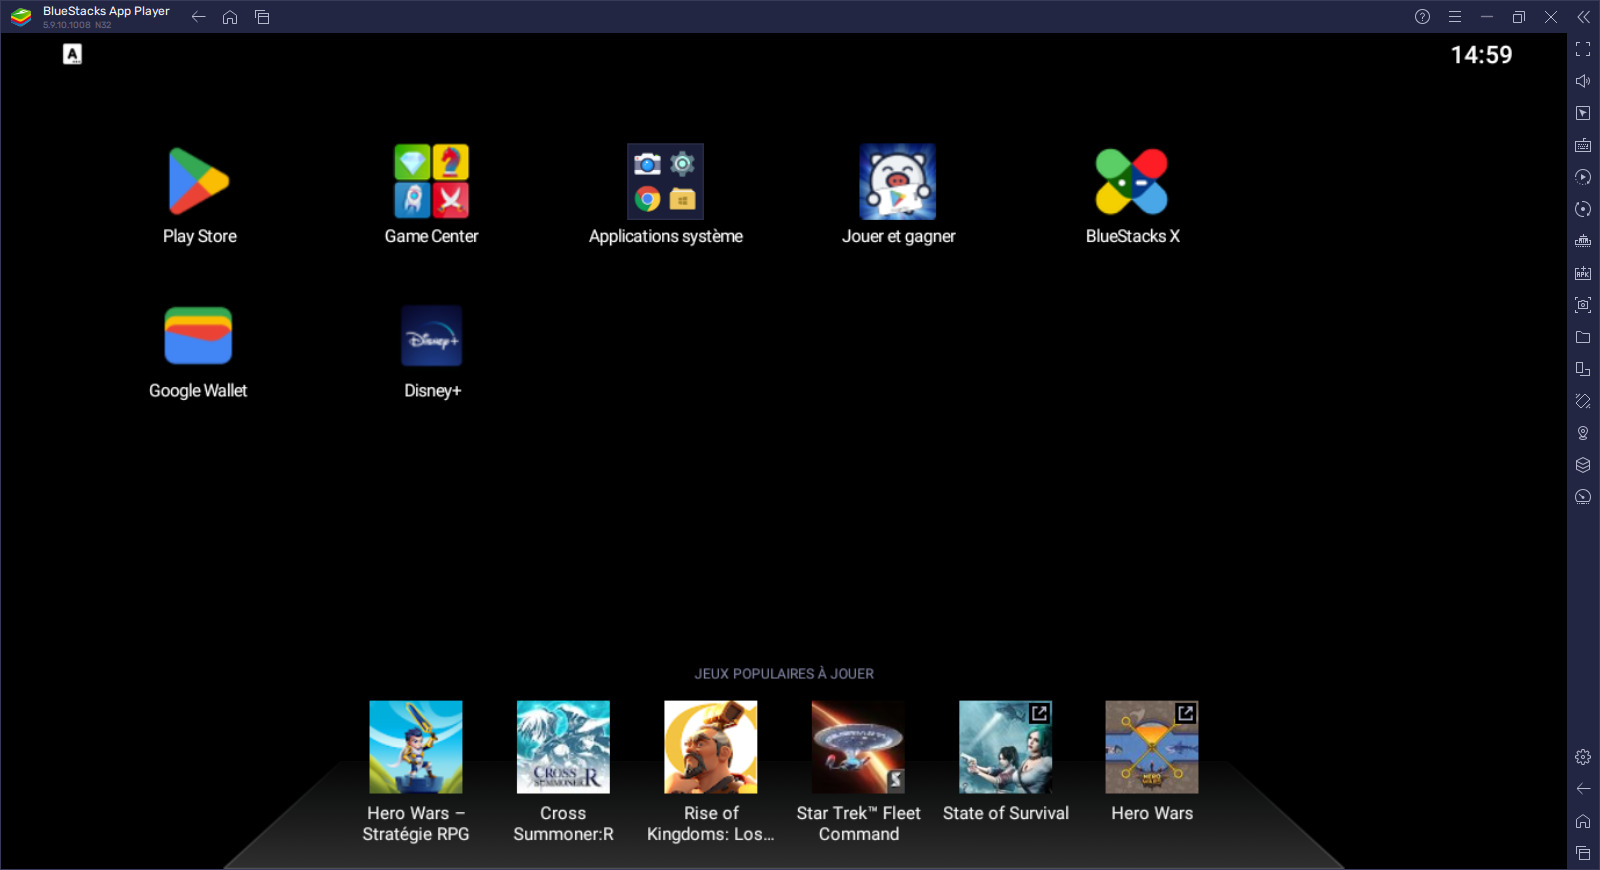Open the help question mark icon

(x=1422, y=17)
